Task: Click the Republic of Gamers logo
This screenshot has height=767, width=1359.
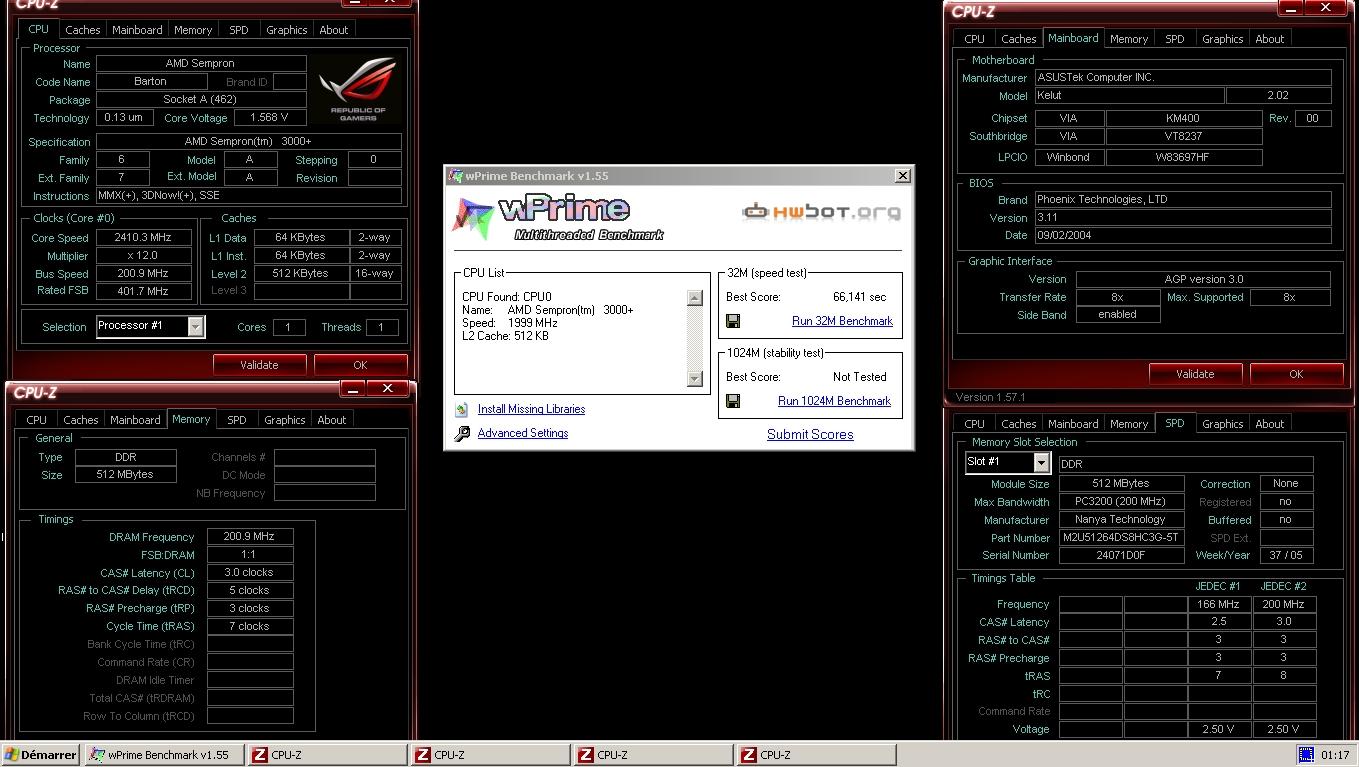Action: pos(358,88)
